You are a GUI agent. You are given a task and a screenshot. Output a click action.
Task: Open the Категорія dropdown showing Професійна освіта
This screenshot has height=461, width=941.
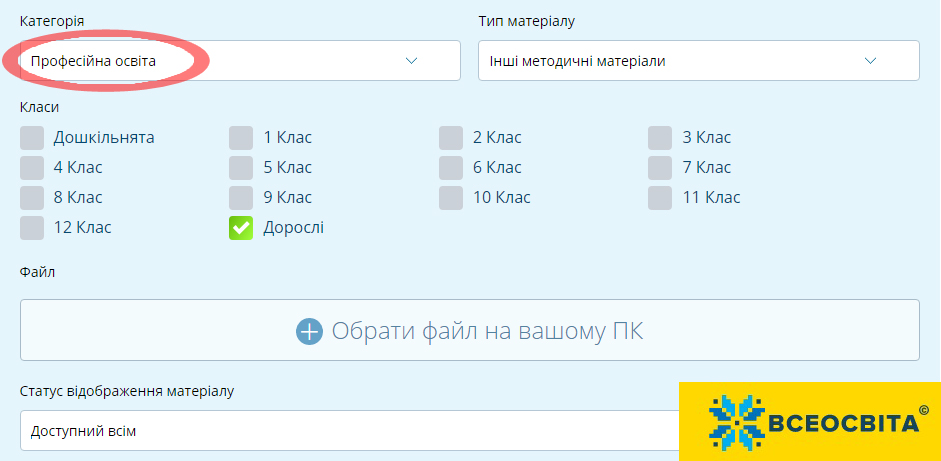[240, 61]
